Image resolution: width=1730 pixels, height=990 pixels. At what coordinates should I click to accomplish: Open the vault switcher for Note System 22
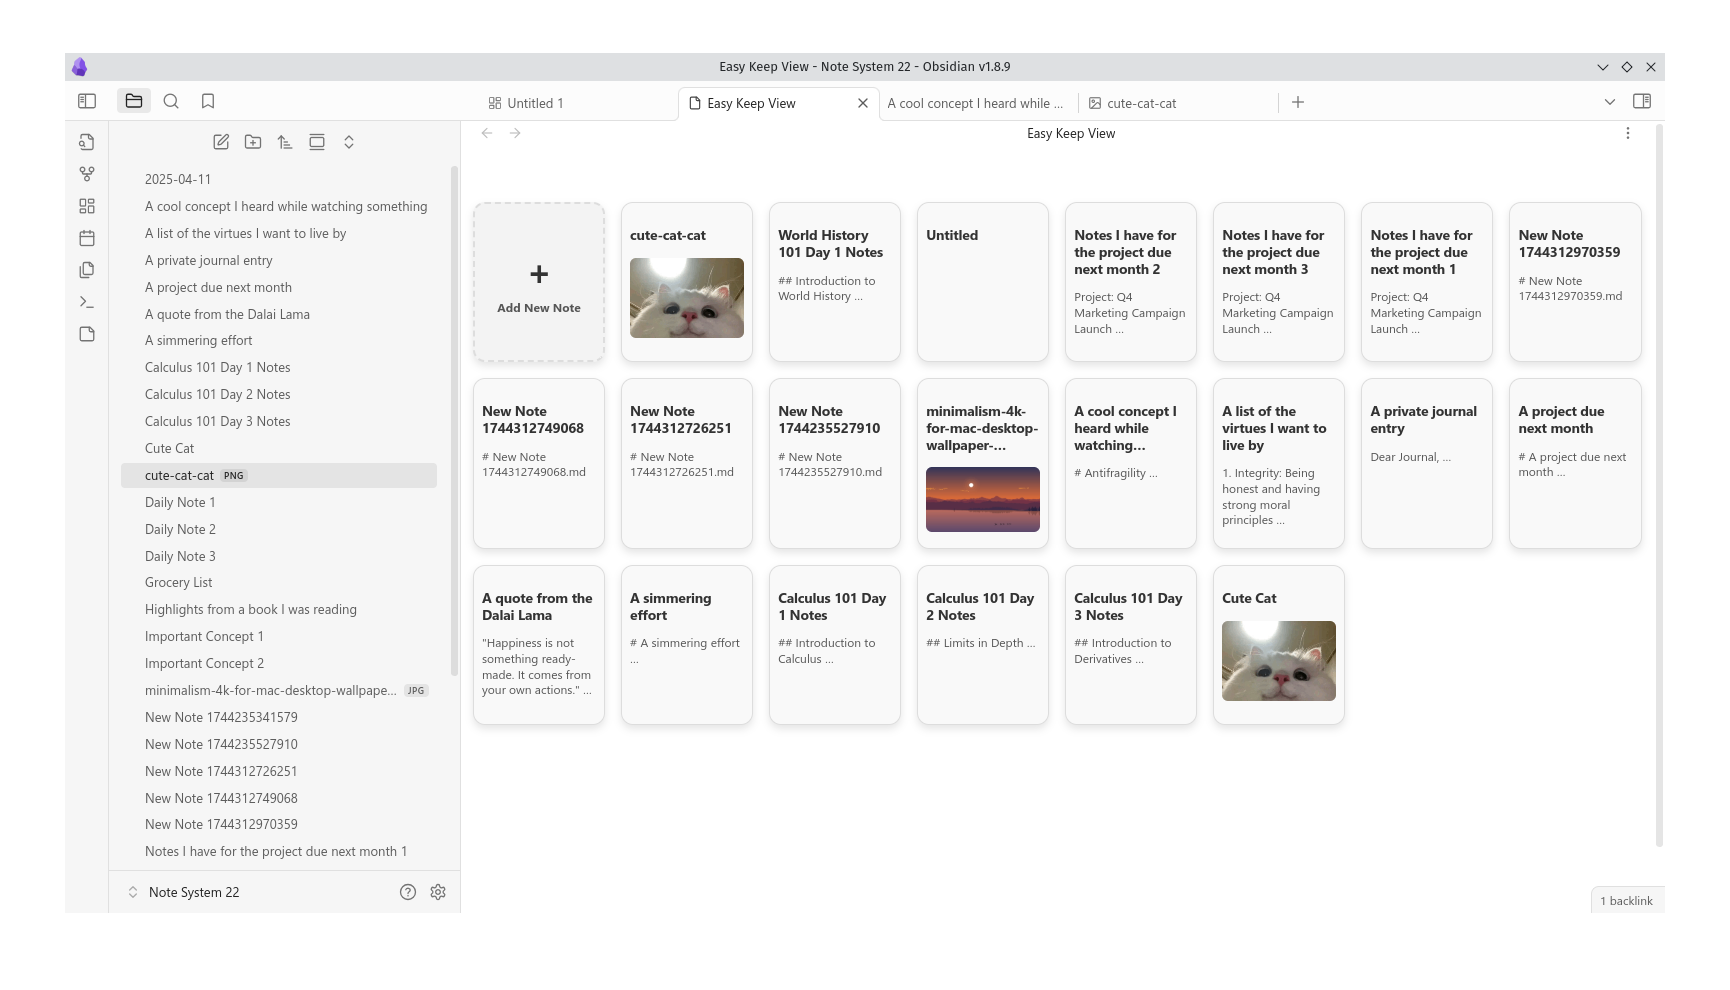coord(184,892)
